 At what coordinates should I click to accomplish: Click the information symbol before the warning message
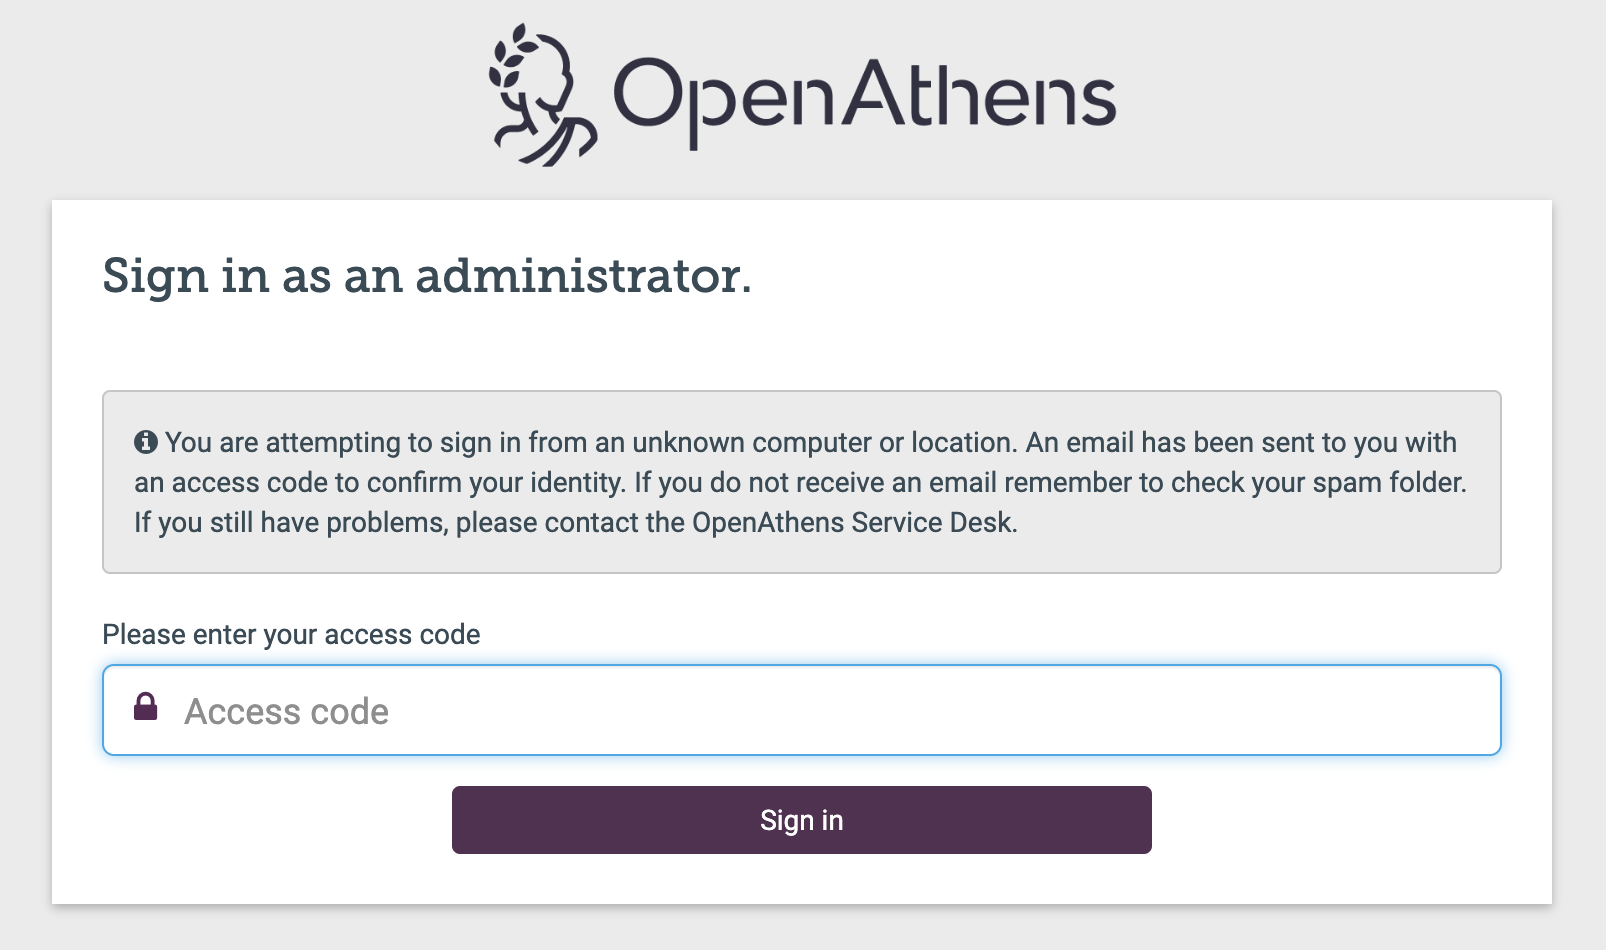point(146,440)
